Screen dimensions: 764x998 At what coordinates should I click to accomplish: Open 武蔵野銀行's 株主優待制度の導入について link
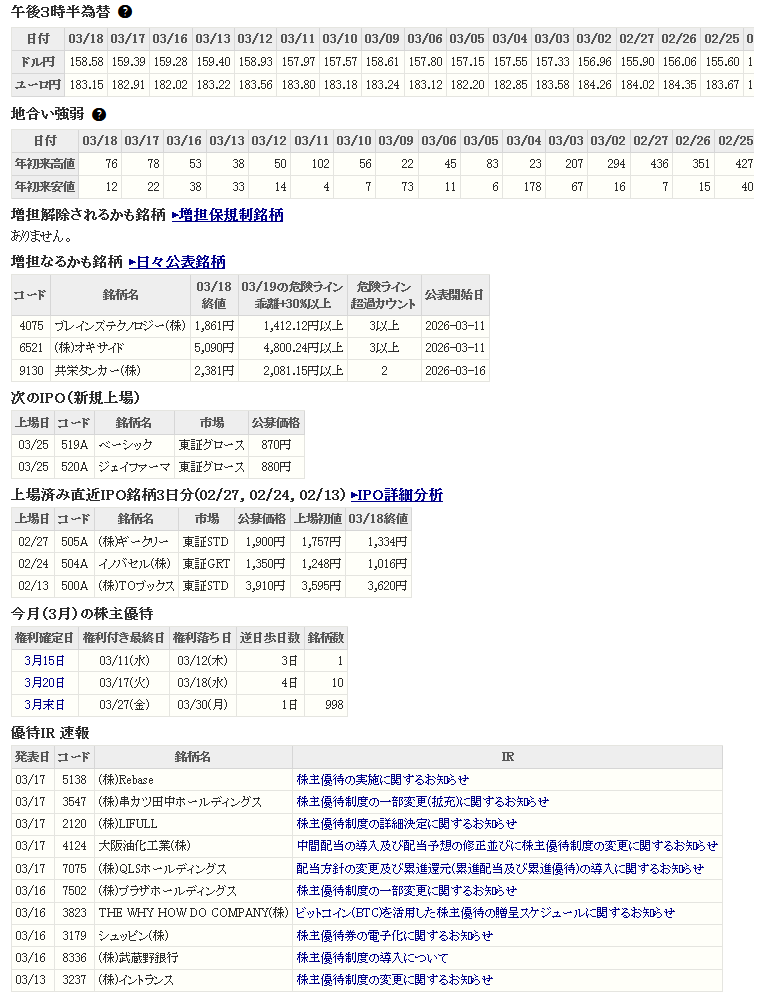pos(372,957)
